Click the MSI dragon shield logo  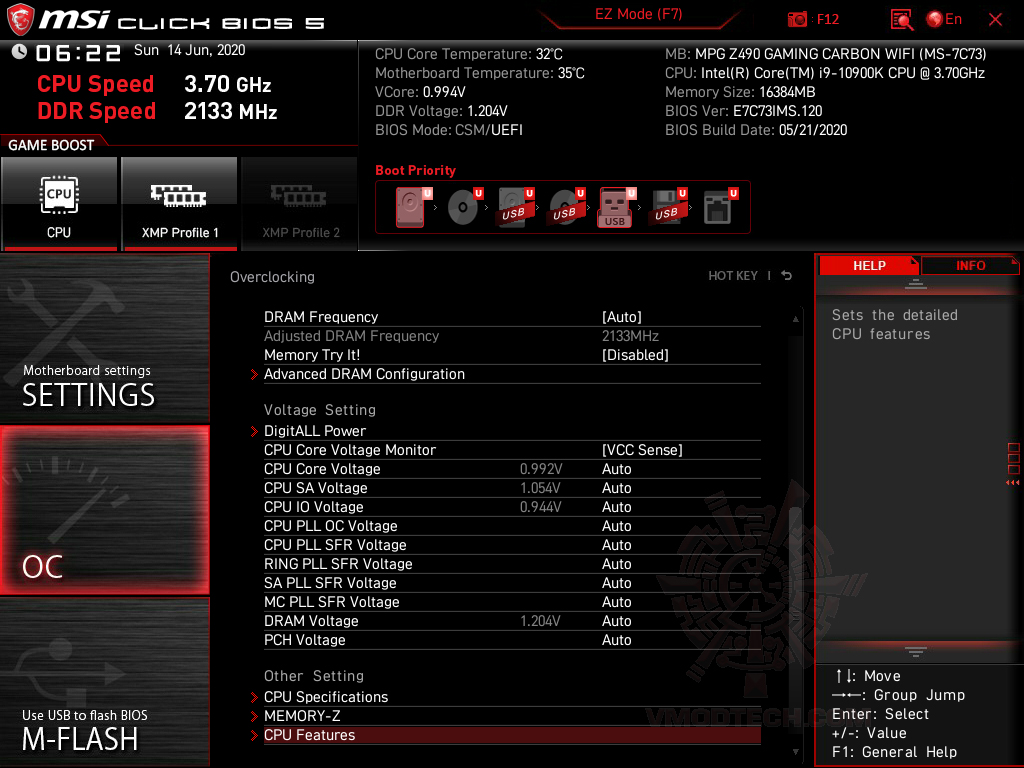pos(20,20)
